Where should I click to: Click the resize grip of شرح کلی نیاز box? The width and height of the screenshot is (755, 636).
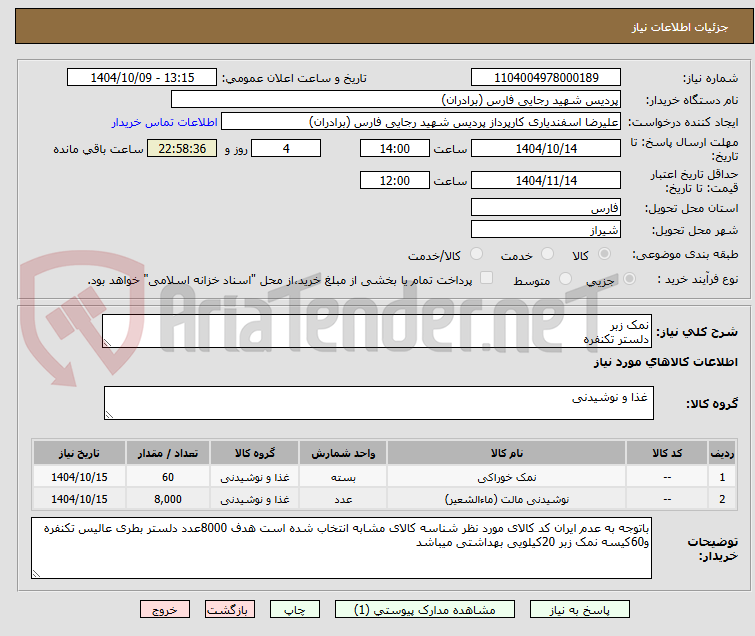(107, 343)
